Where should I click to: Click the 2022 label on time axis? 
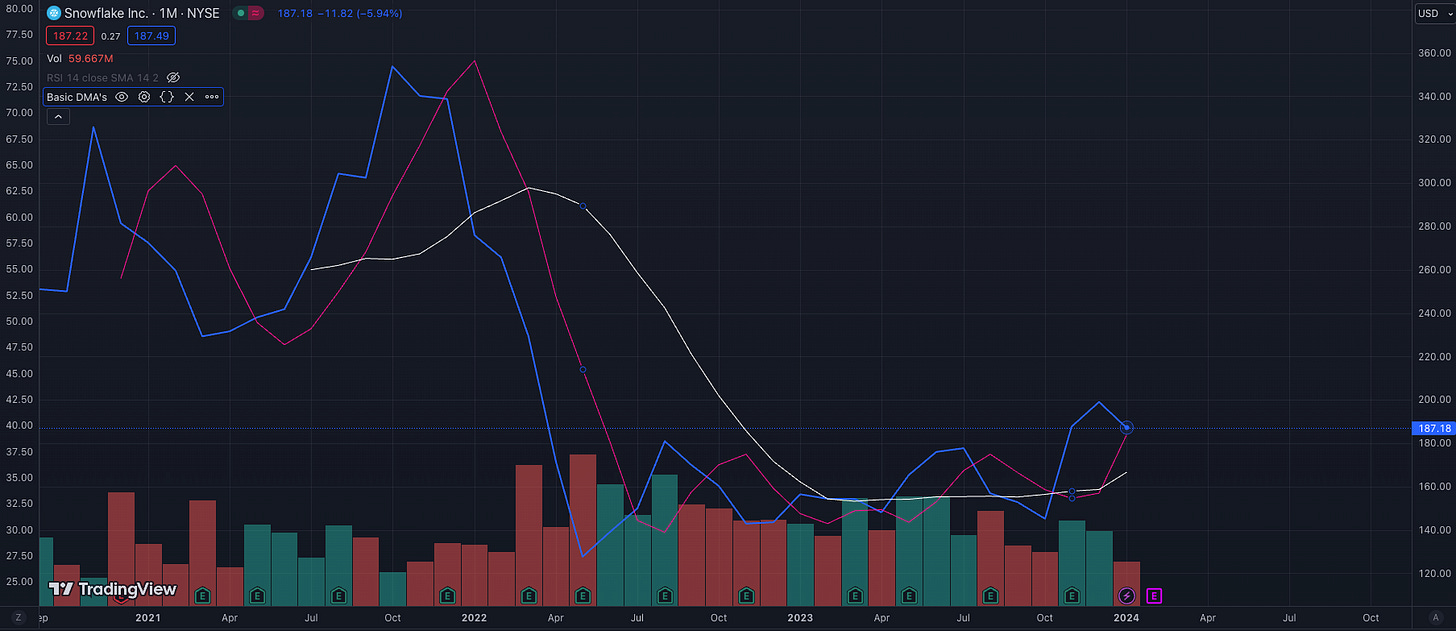tap(474, 618)
